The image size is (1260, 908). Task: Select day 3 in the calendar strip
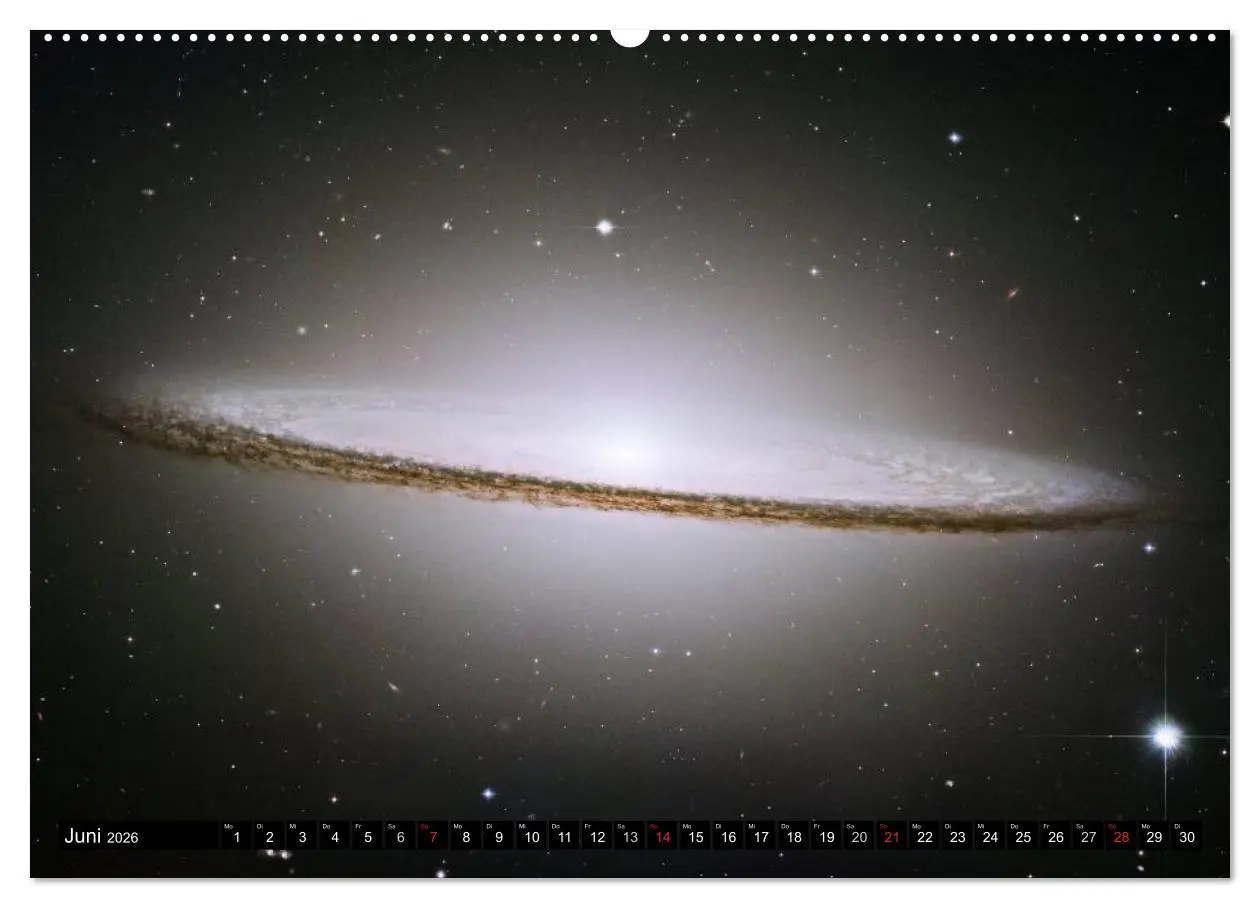[x=302, y=837]
